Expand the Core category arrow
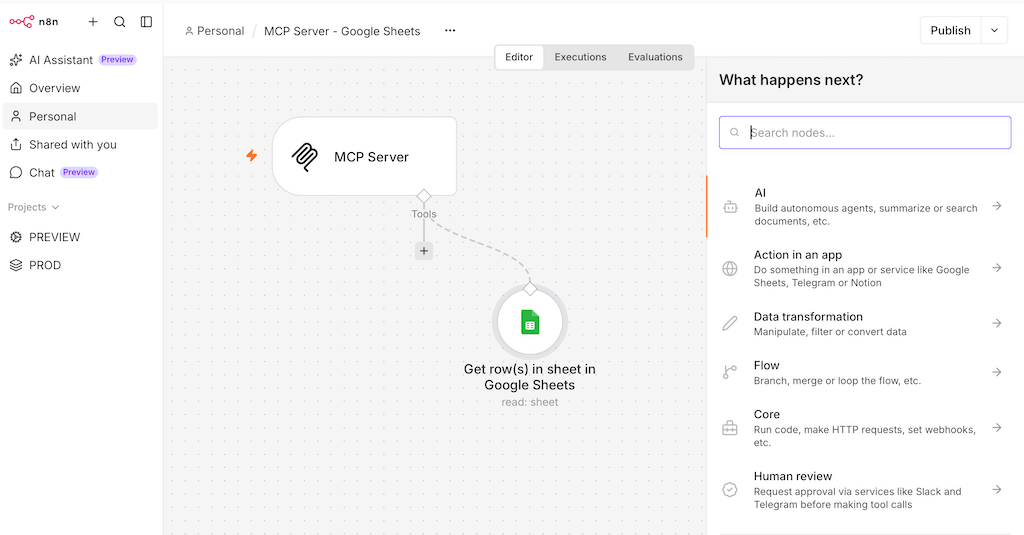 coord(997,428)
